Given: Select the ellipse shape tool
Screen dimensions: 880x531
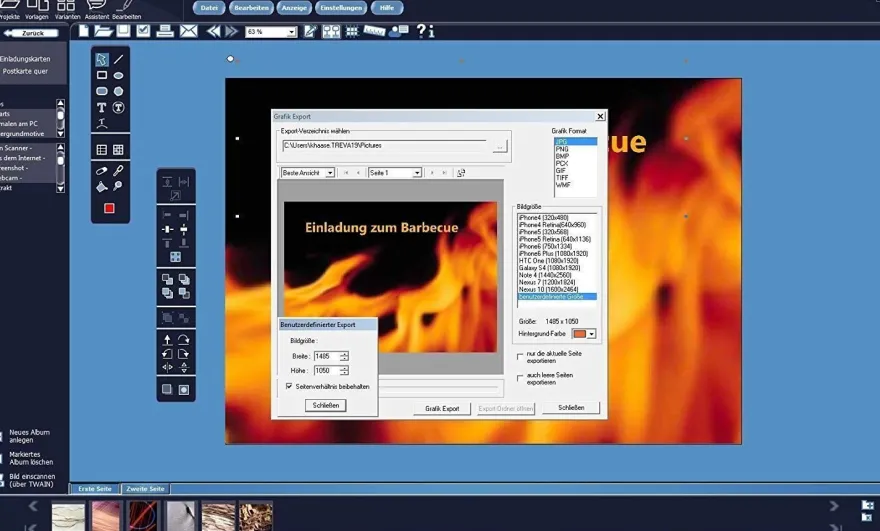Looking at the screenshot, I should click(118, 75).
